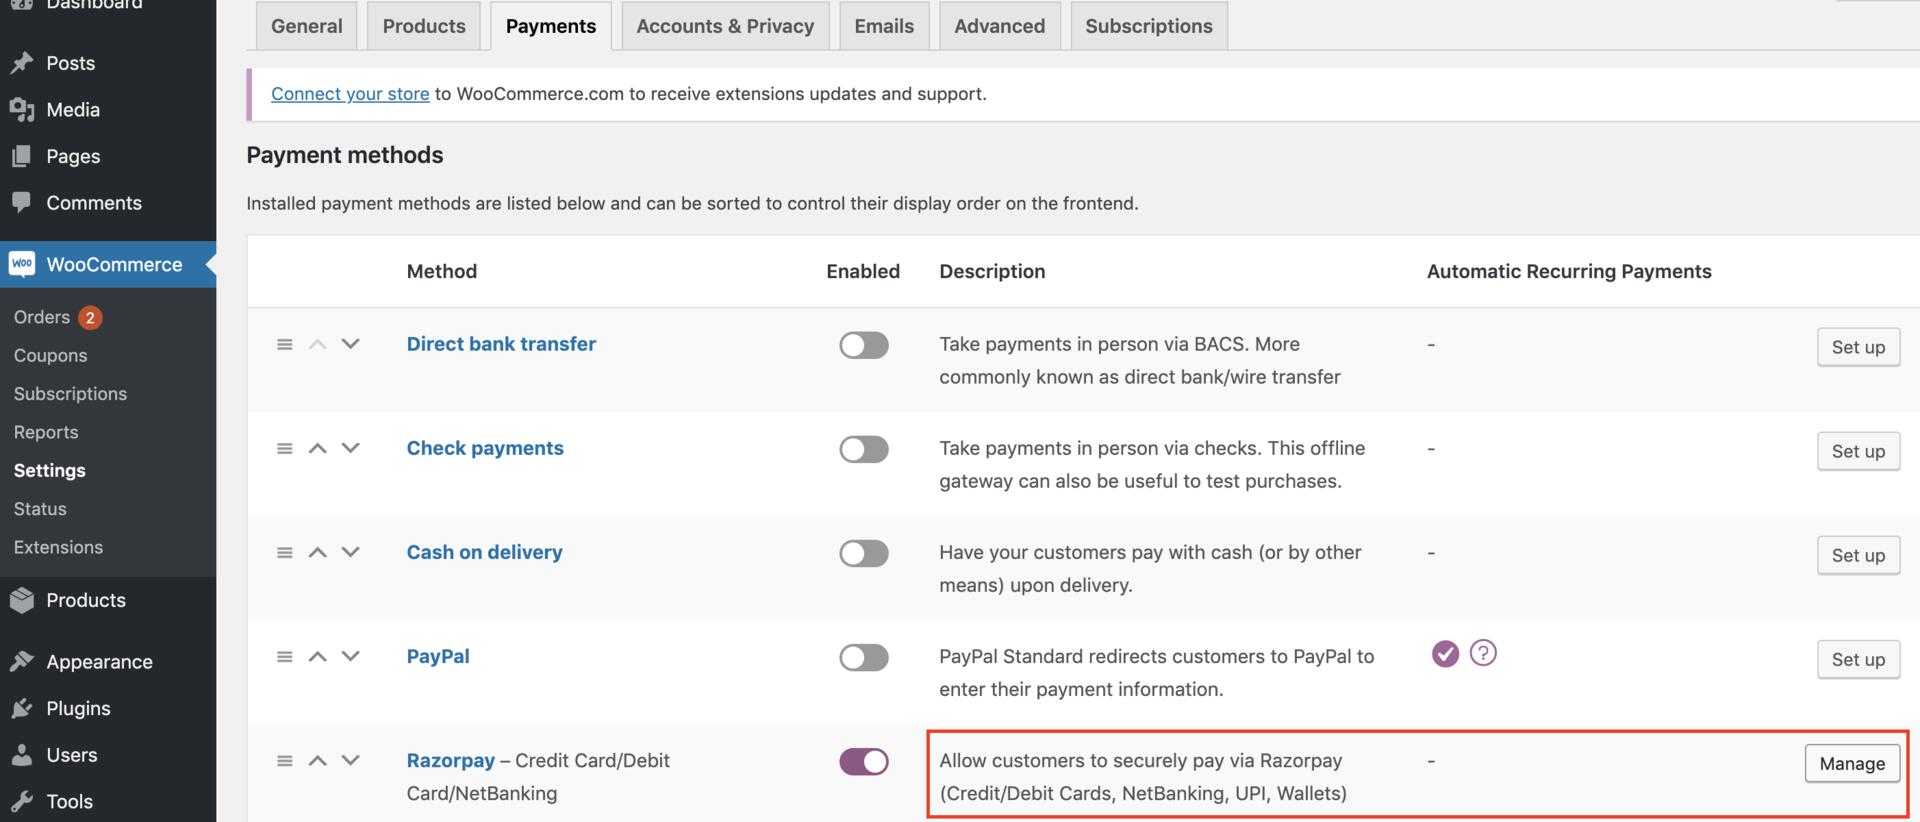Move Check payments up
1920x822 pixels.
tap(317, 448)
